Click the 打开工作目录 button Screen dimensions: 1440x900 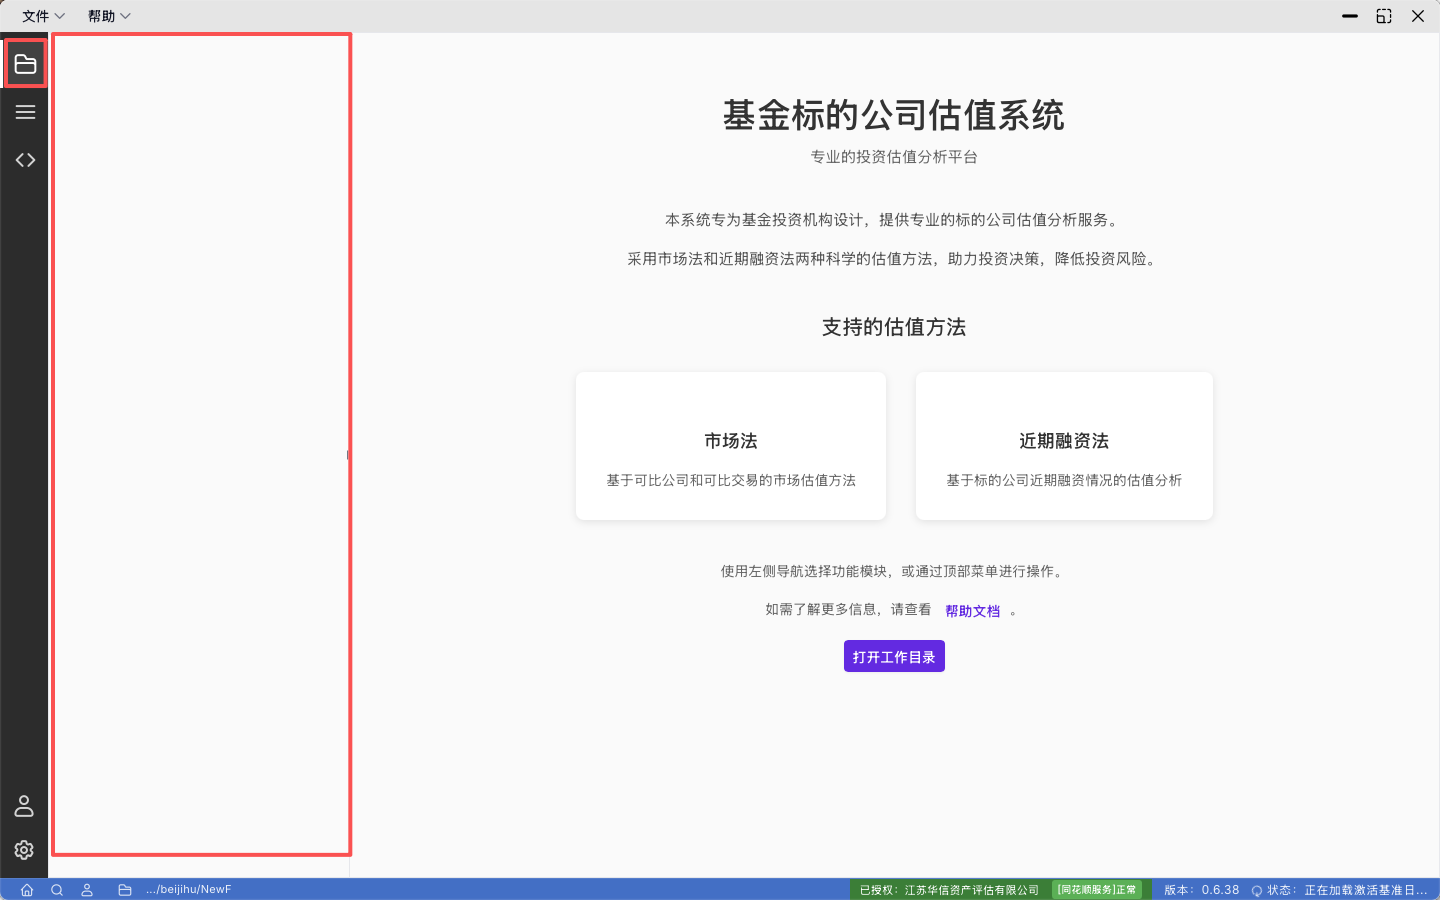894,657
